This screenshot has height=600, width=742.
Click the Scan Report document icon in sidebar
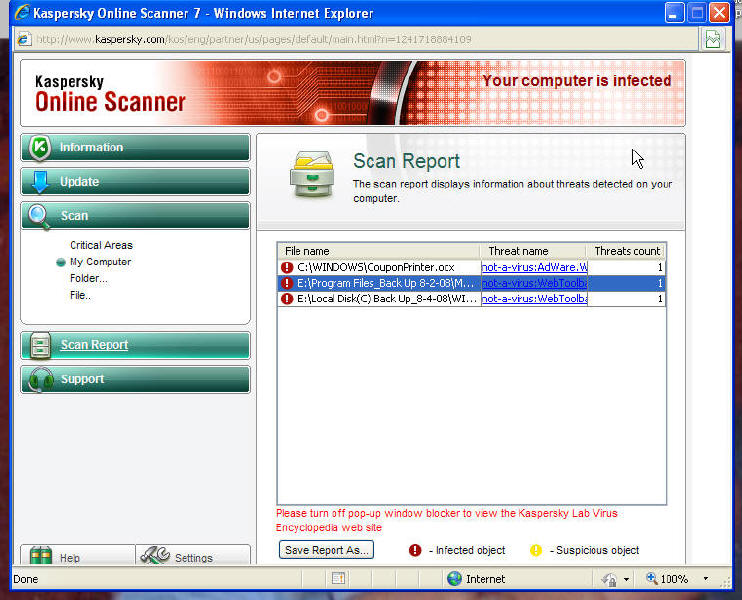click(x=40, y=345)
